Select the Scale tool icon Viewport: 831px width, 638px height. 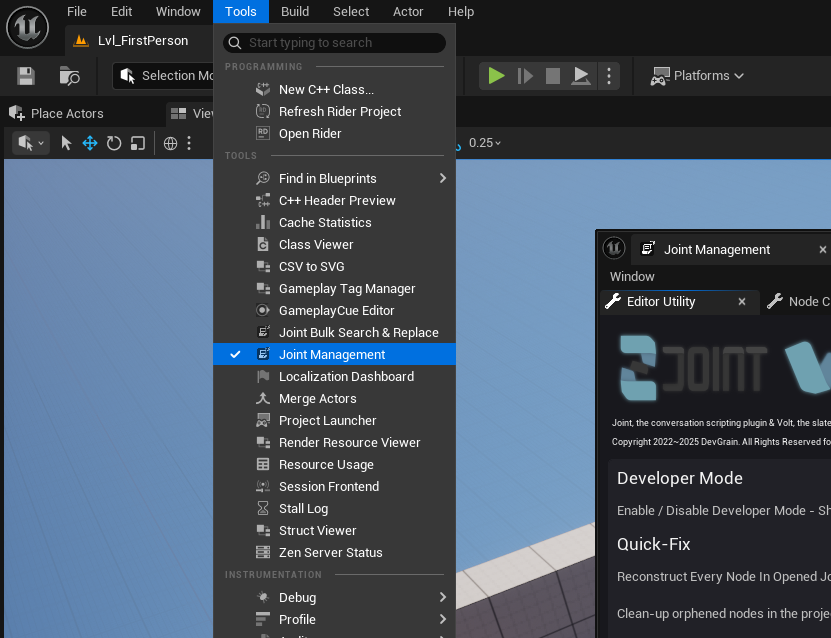pyautogui.click(x=138, y=143)
